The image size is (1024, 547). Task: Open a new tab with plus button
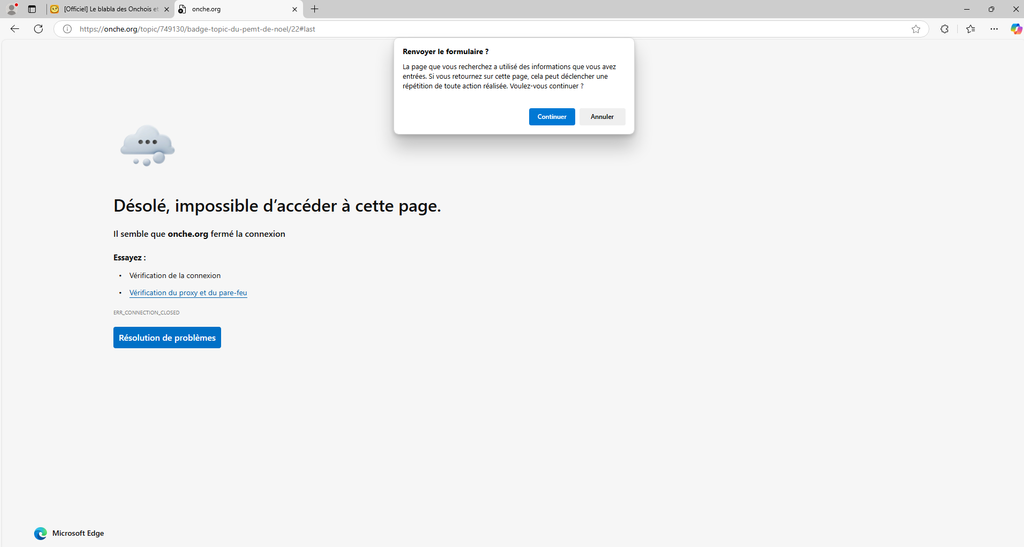tap(314, 9)
